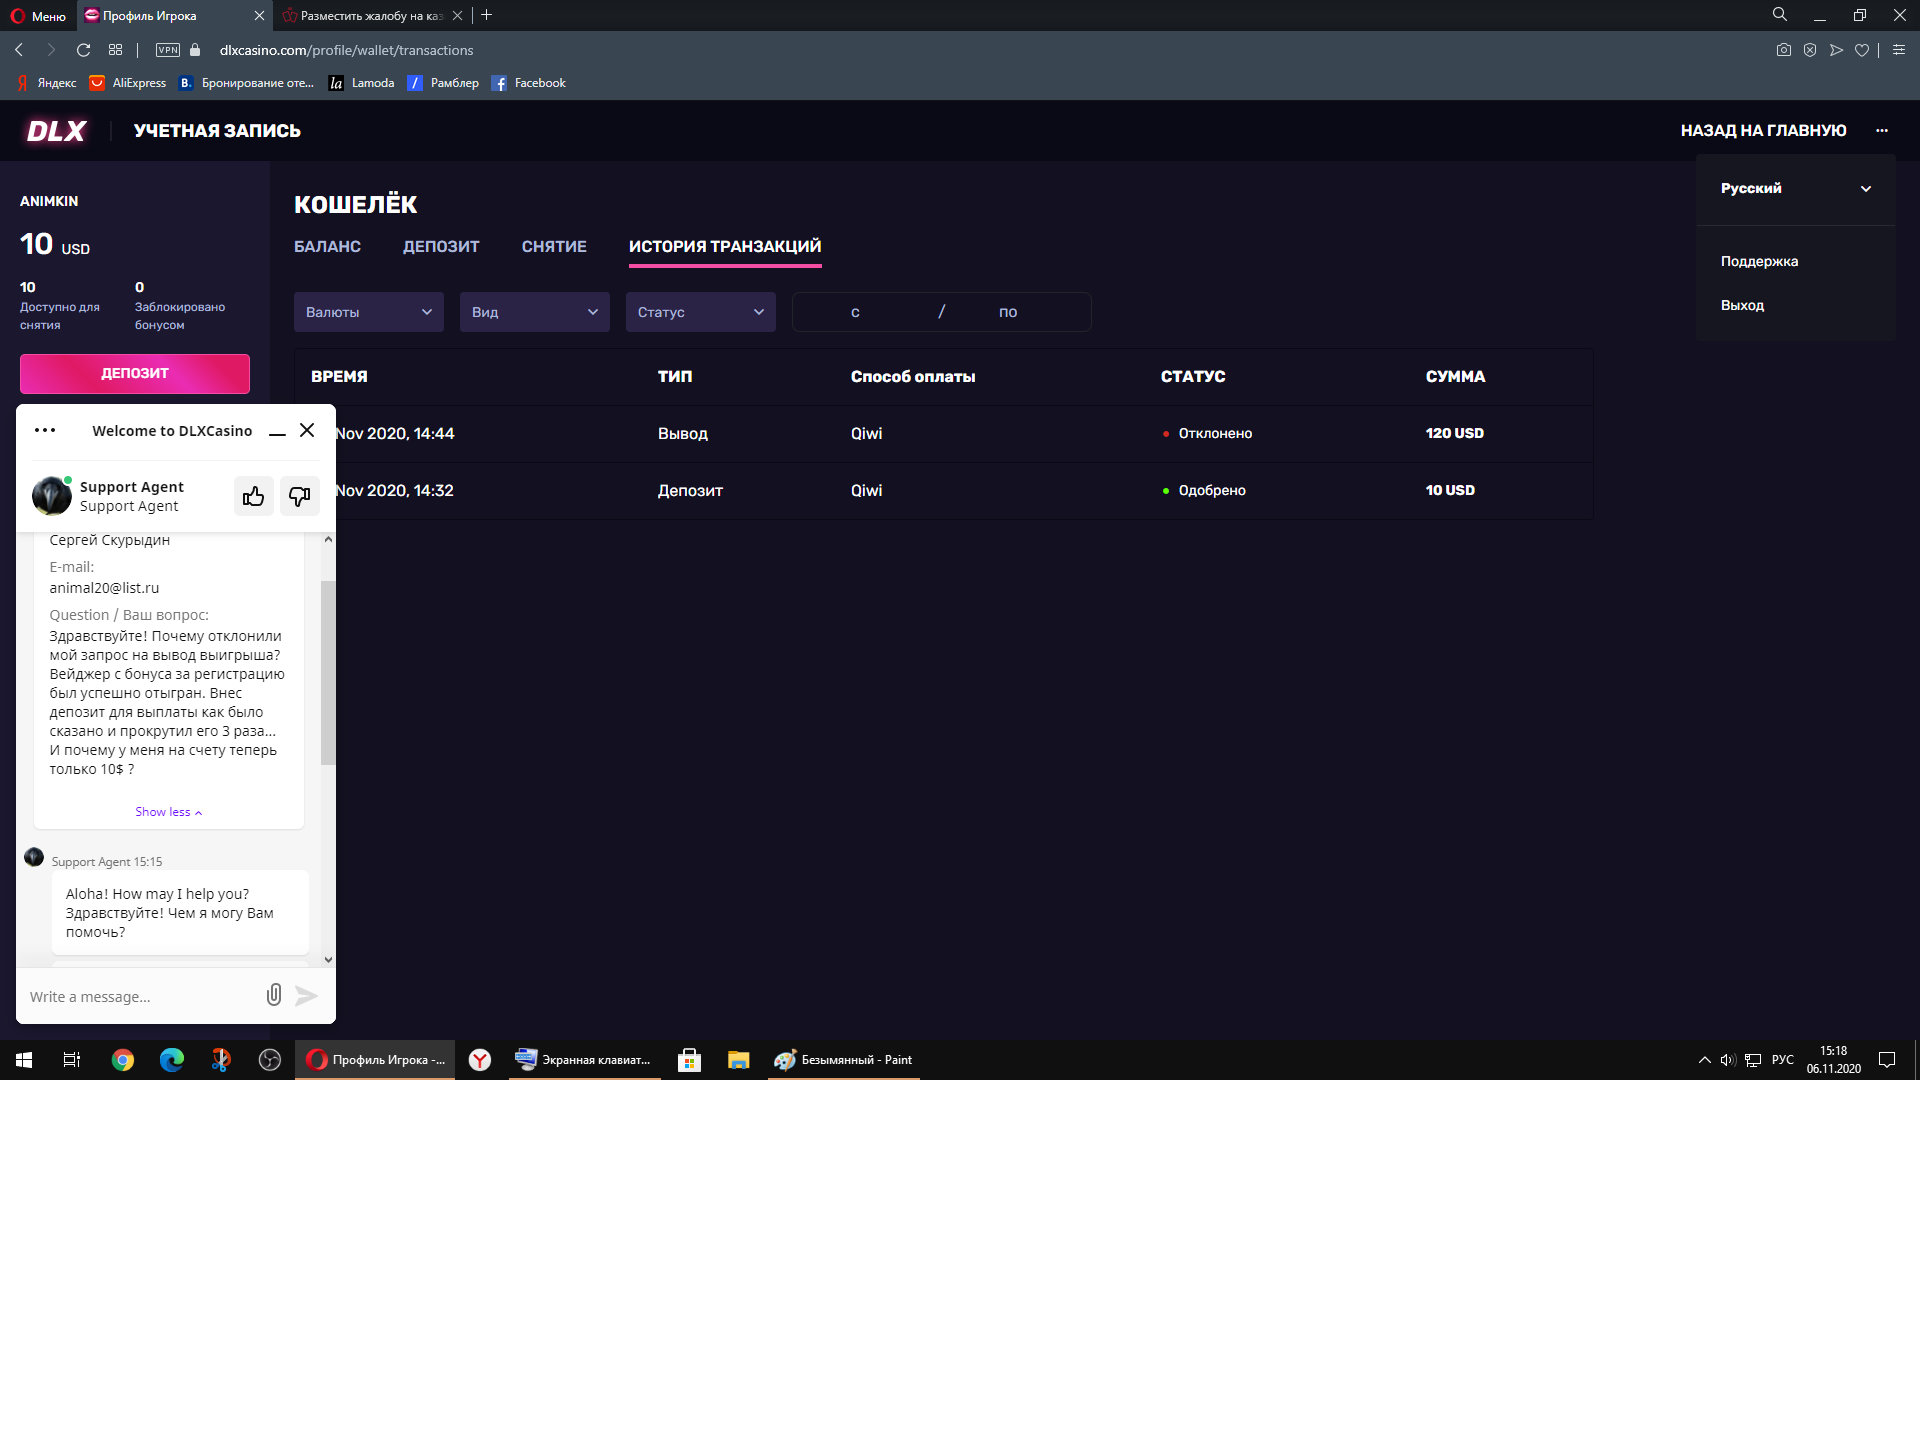1920x1440 pixels.
Task: Click the chat scrollbar down arrow
Action: tap(328, 959)
